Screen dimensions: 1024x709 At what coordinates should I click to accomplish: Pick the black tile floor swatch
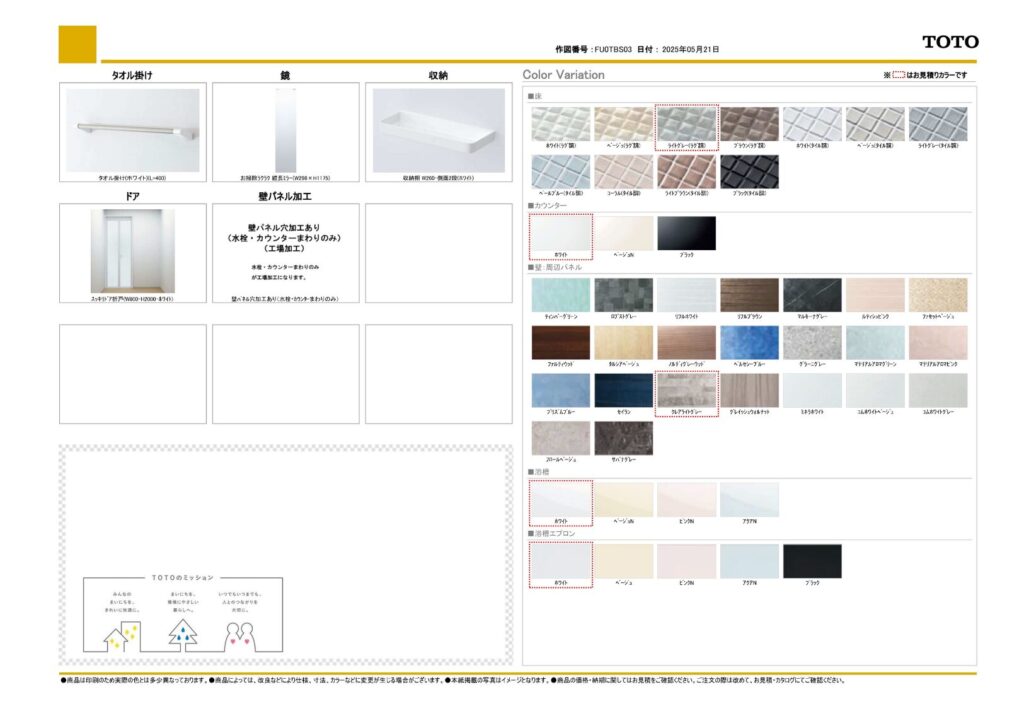(x=749, y=172)
